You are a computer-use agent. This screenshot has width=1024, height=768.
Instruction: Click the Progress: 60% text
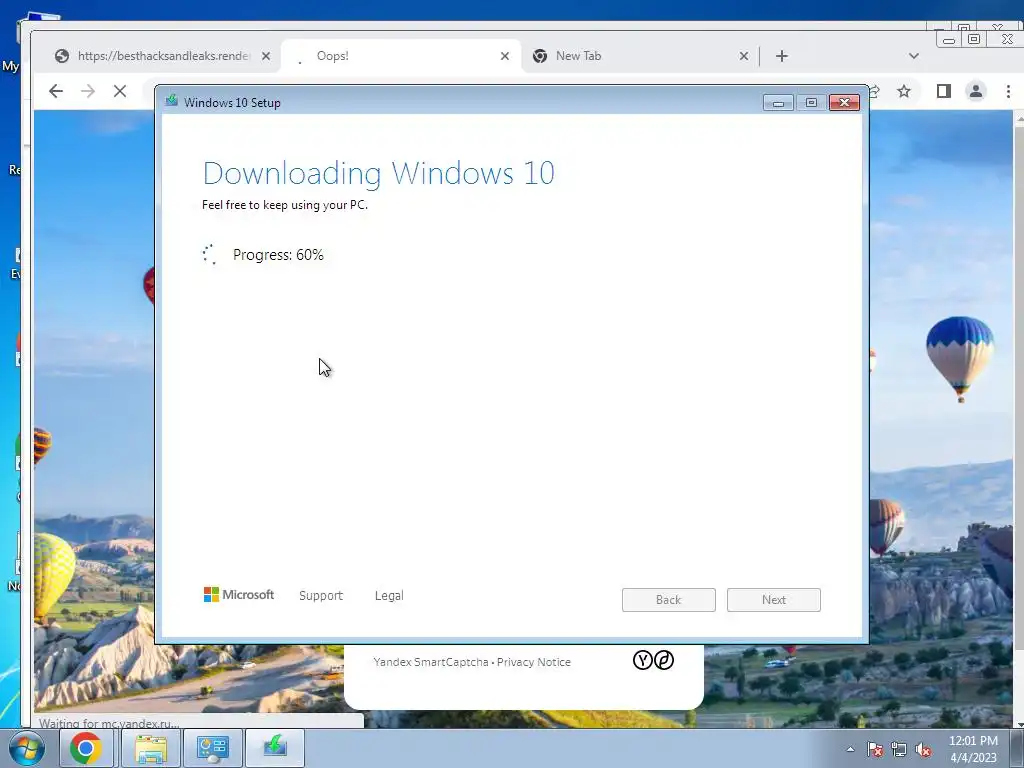click(x=278, y=255)
